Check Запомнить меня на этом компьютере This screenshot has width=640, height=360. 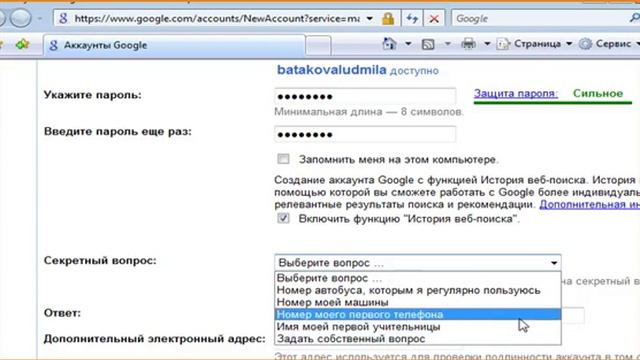pyautogui.click(x=283, y=159)
